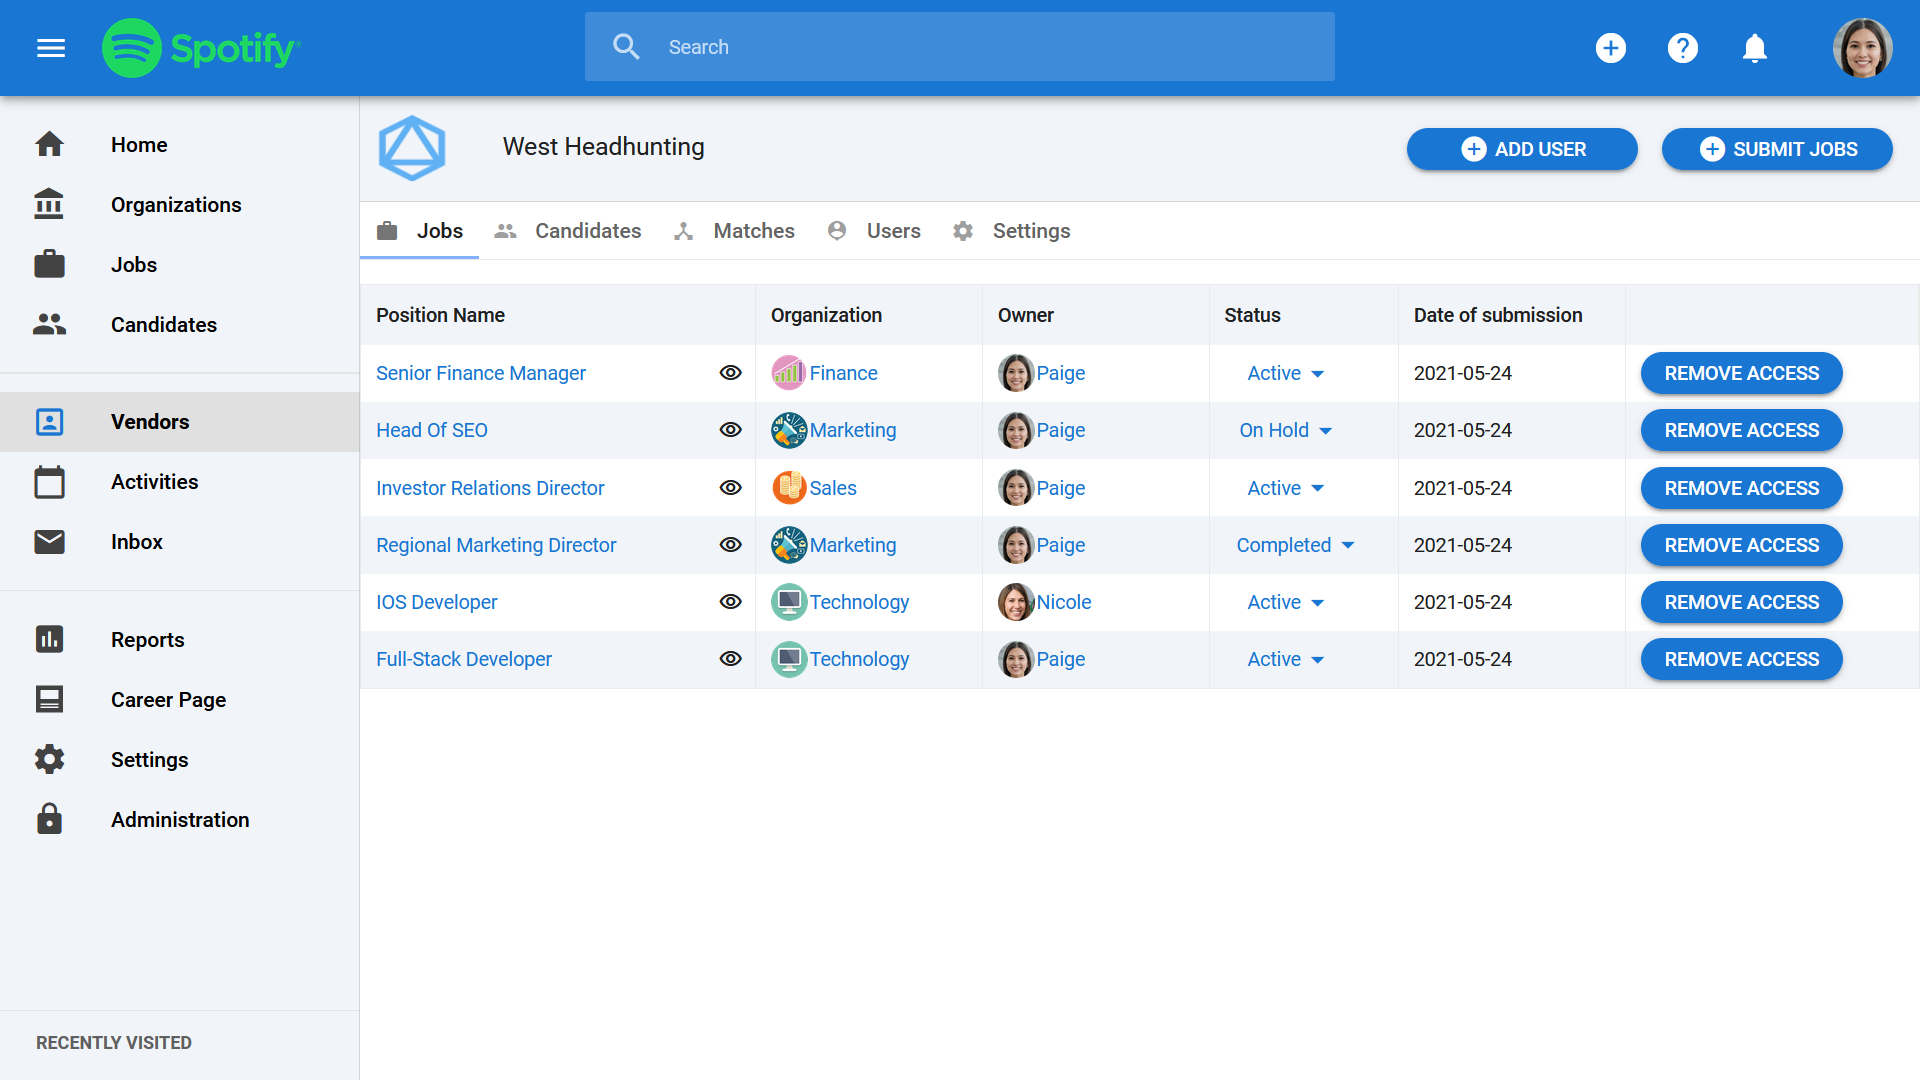Open Vendors from the sidebar
This screenshot has width=1920, height=1080.
coord(150,422)
